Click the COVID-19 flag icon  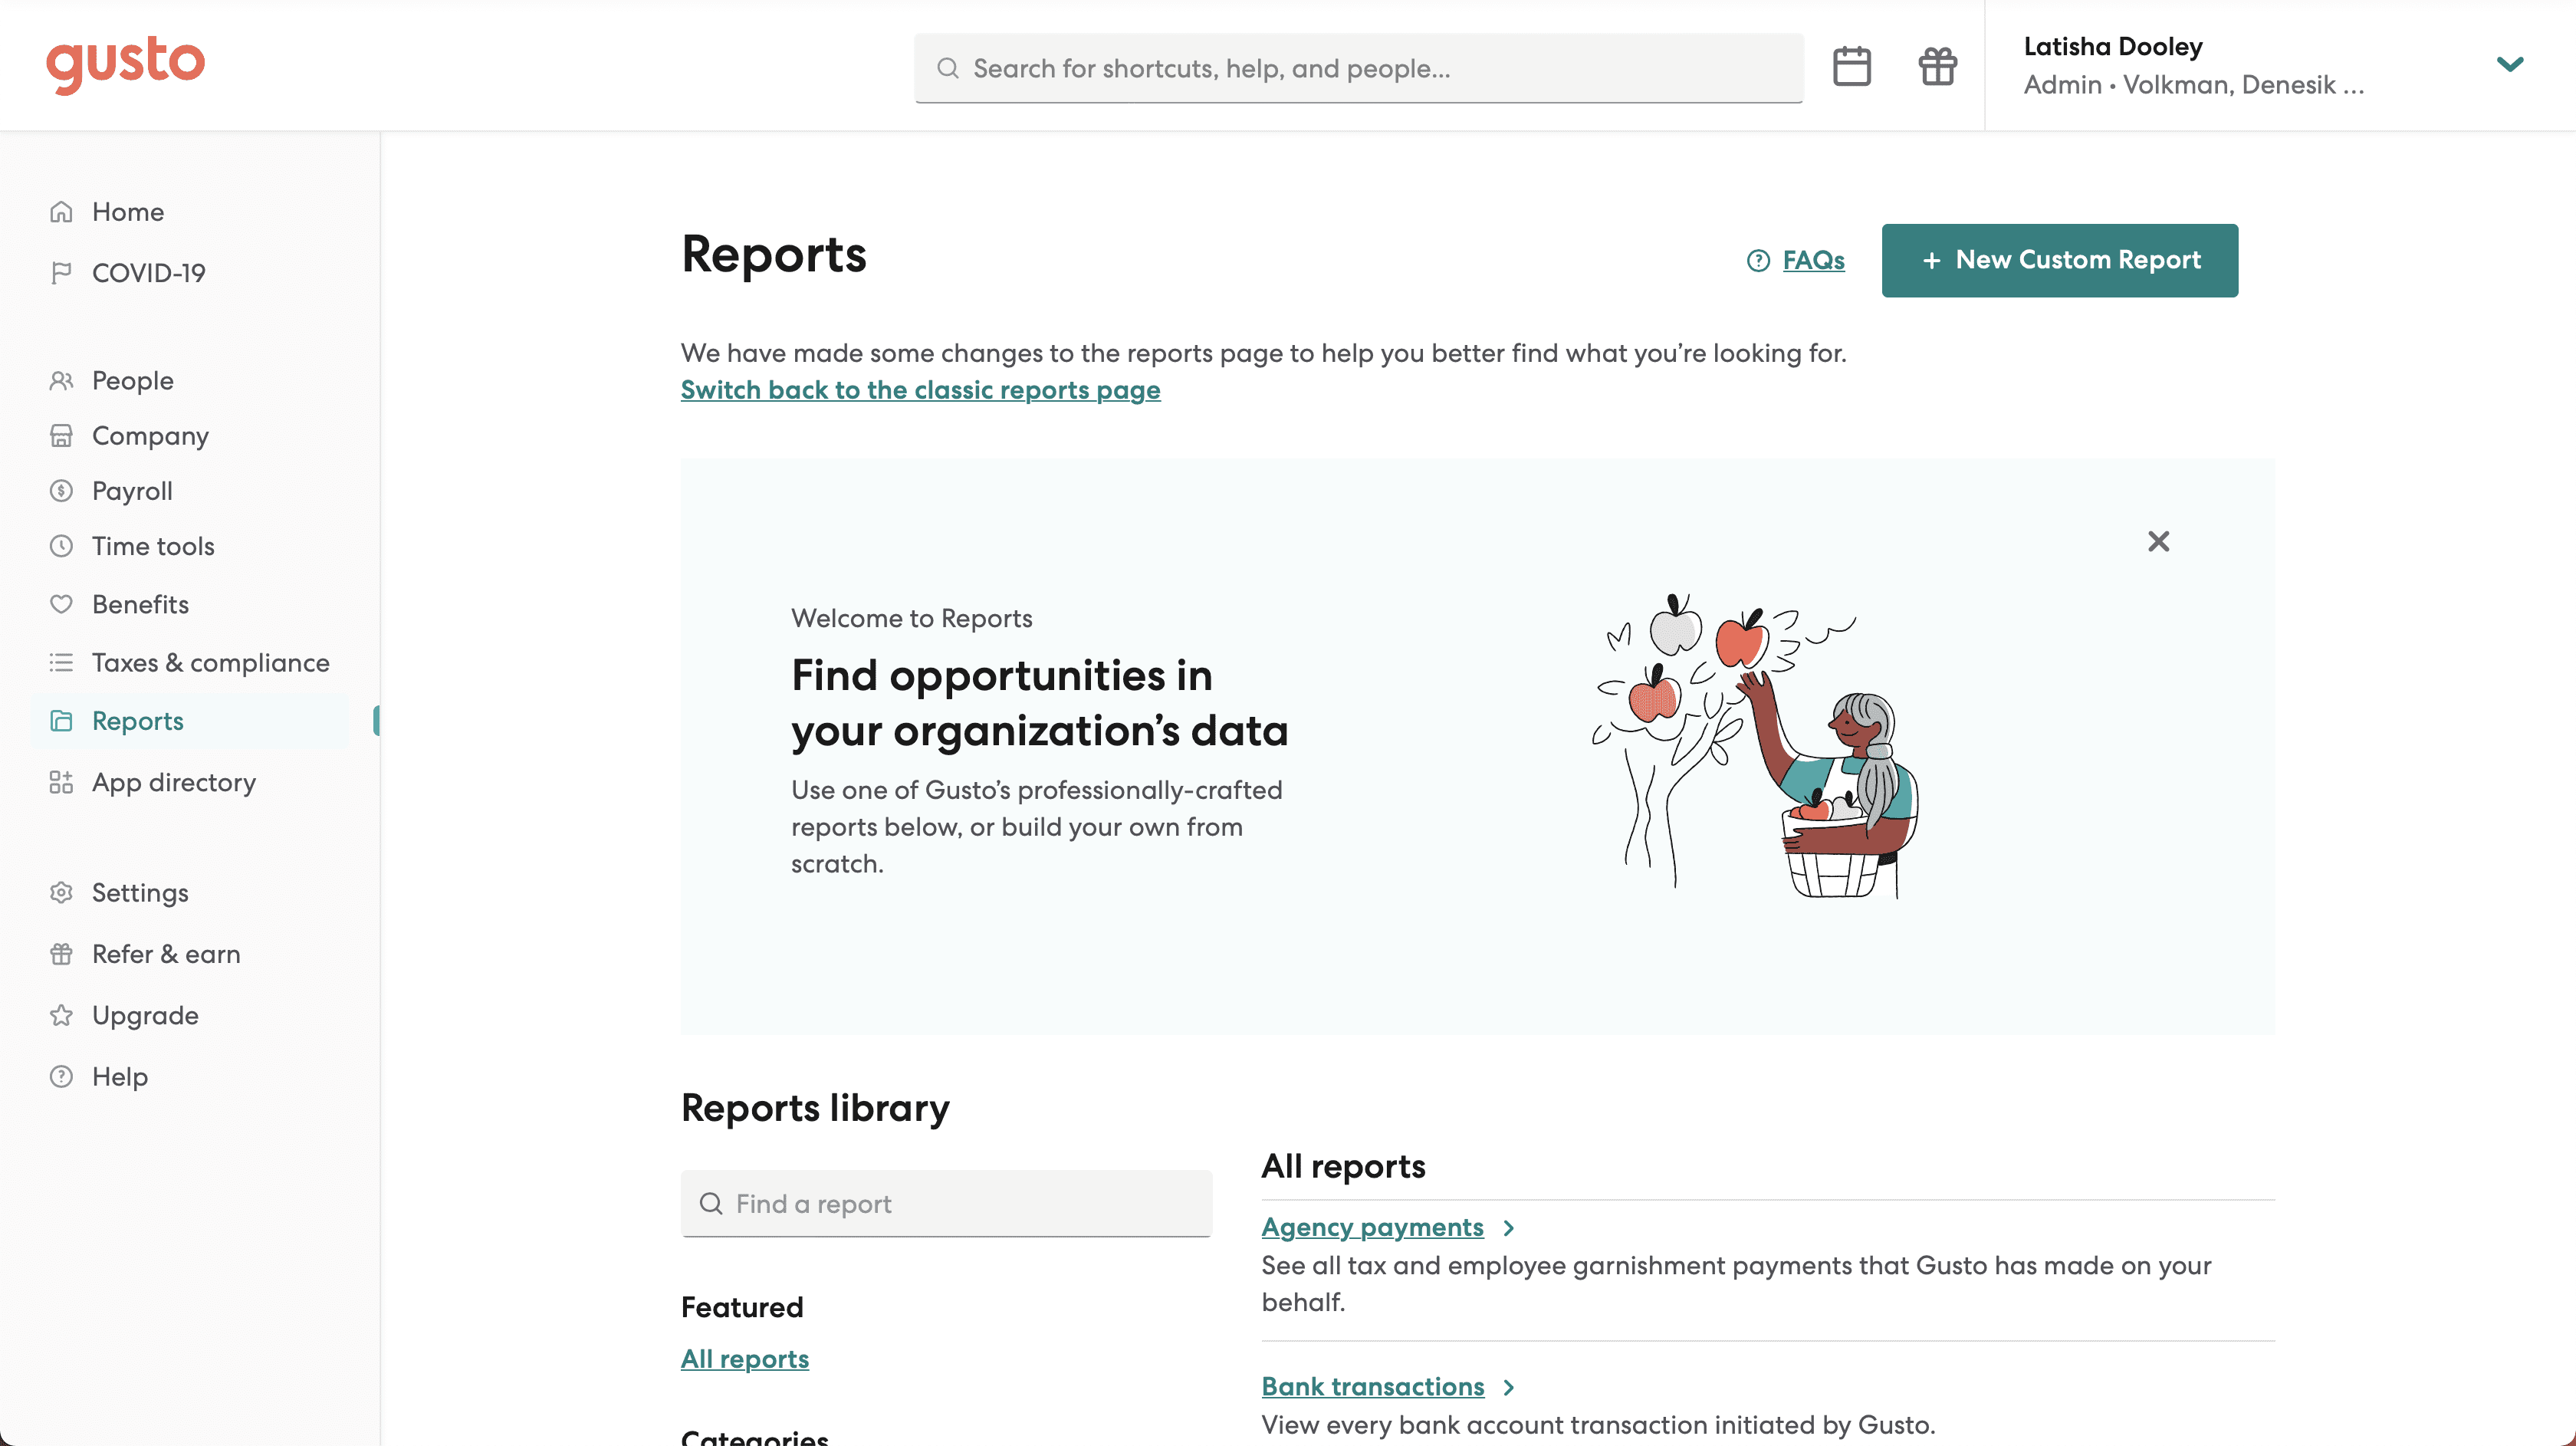click(61, 273)
